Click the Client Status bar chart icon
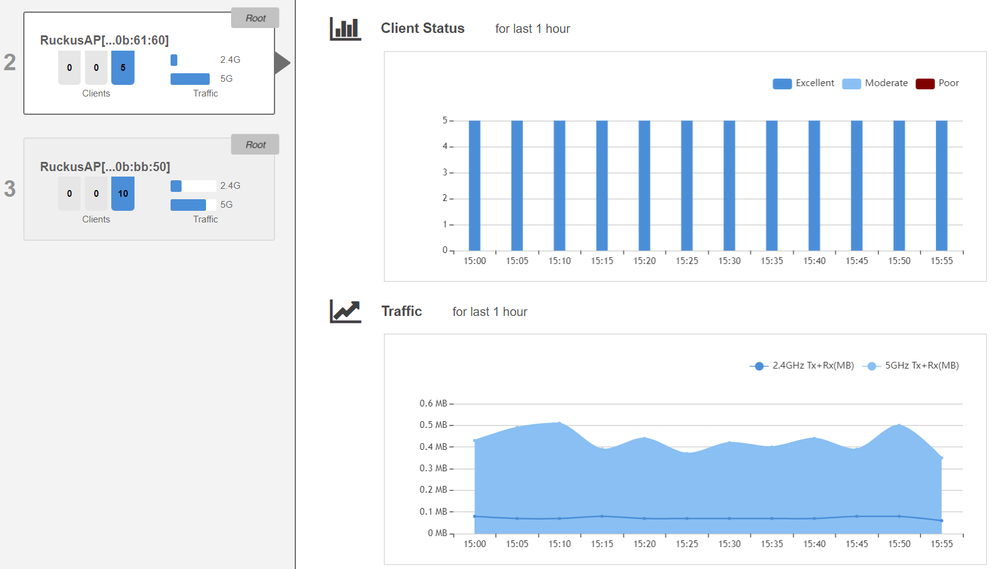 click(345, 29)
